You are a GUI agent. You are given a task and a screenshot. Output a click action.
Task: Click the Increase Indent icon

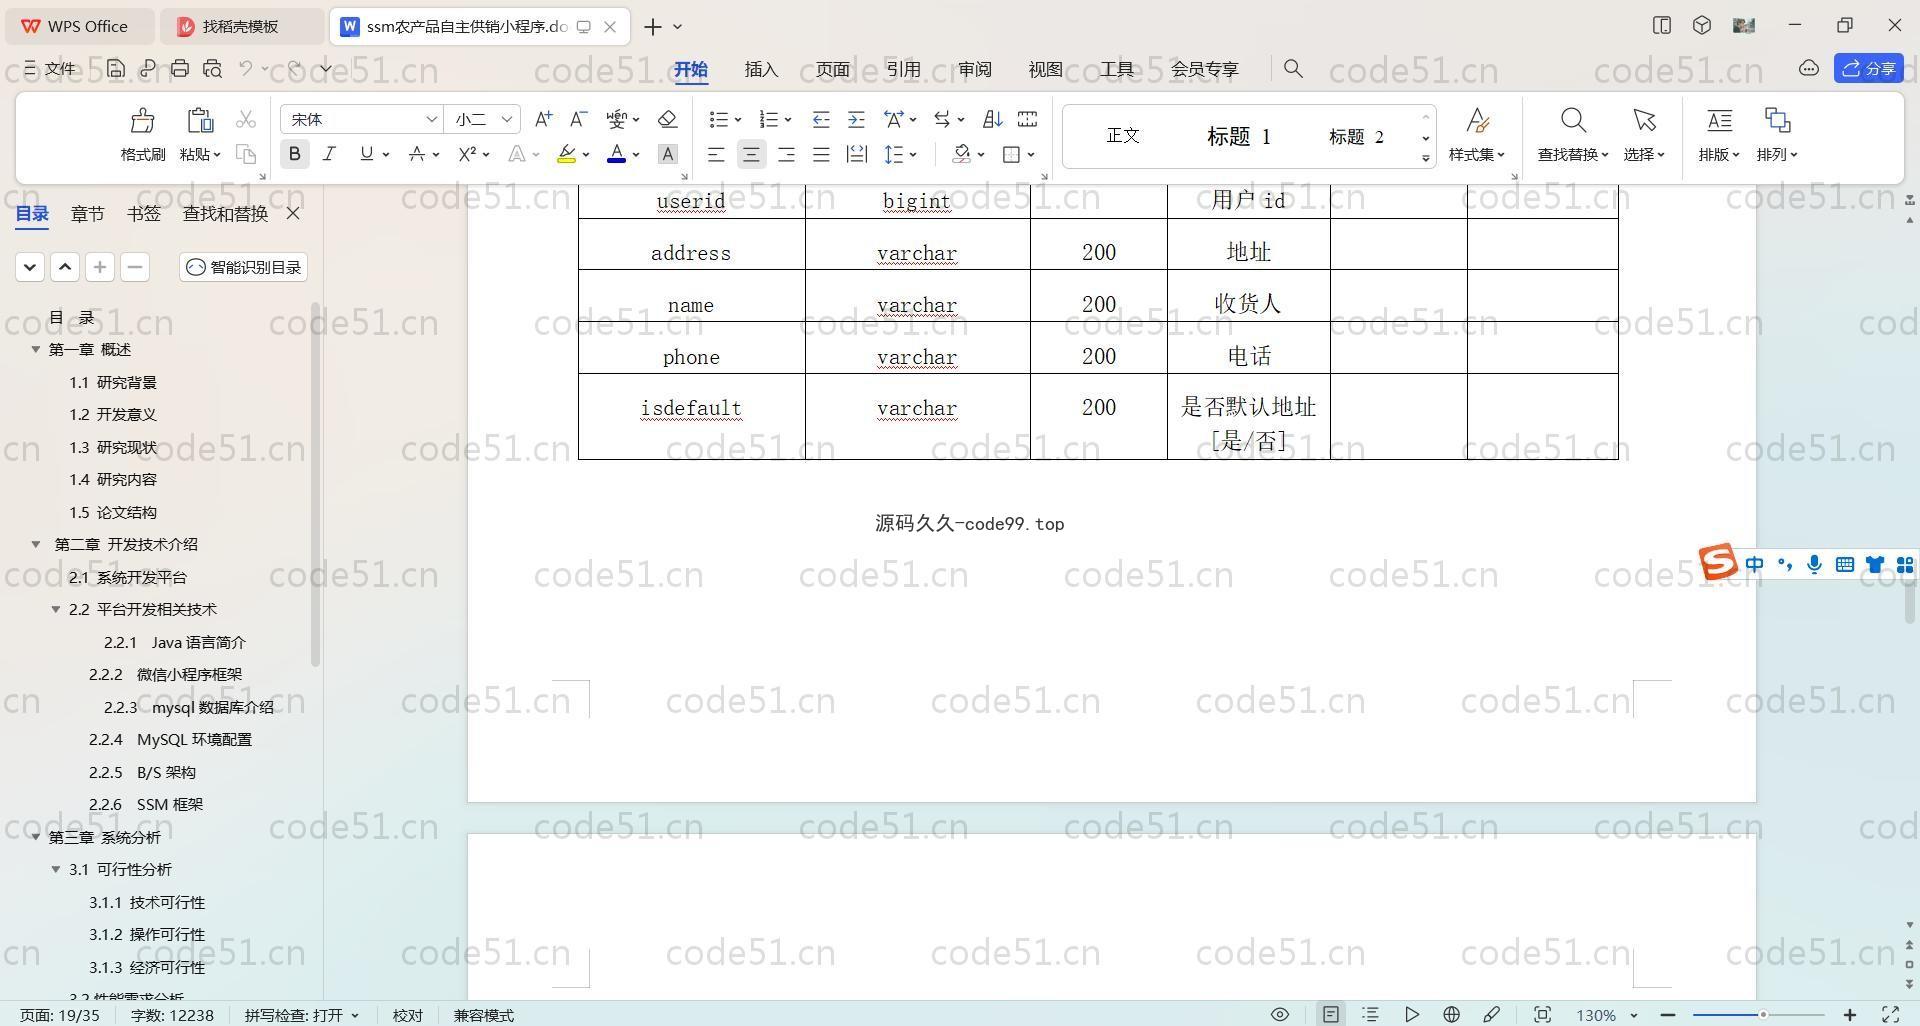856,119
